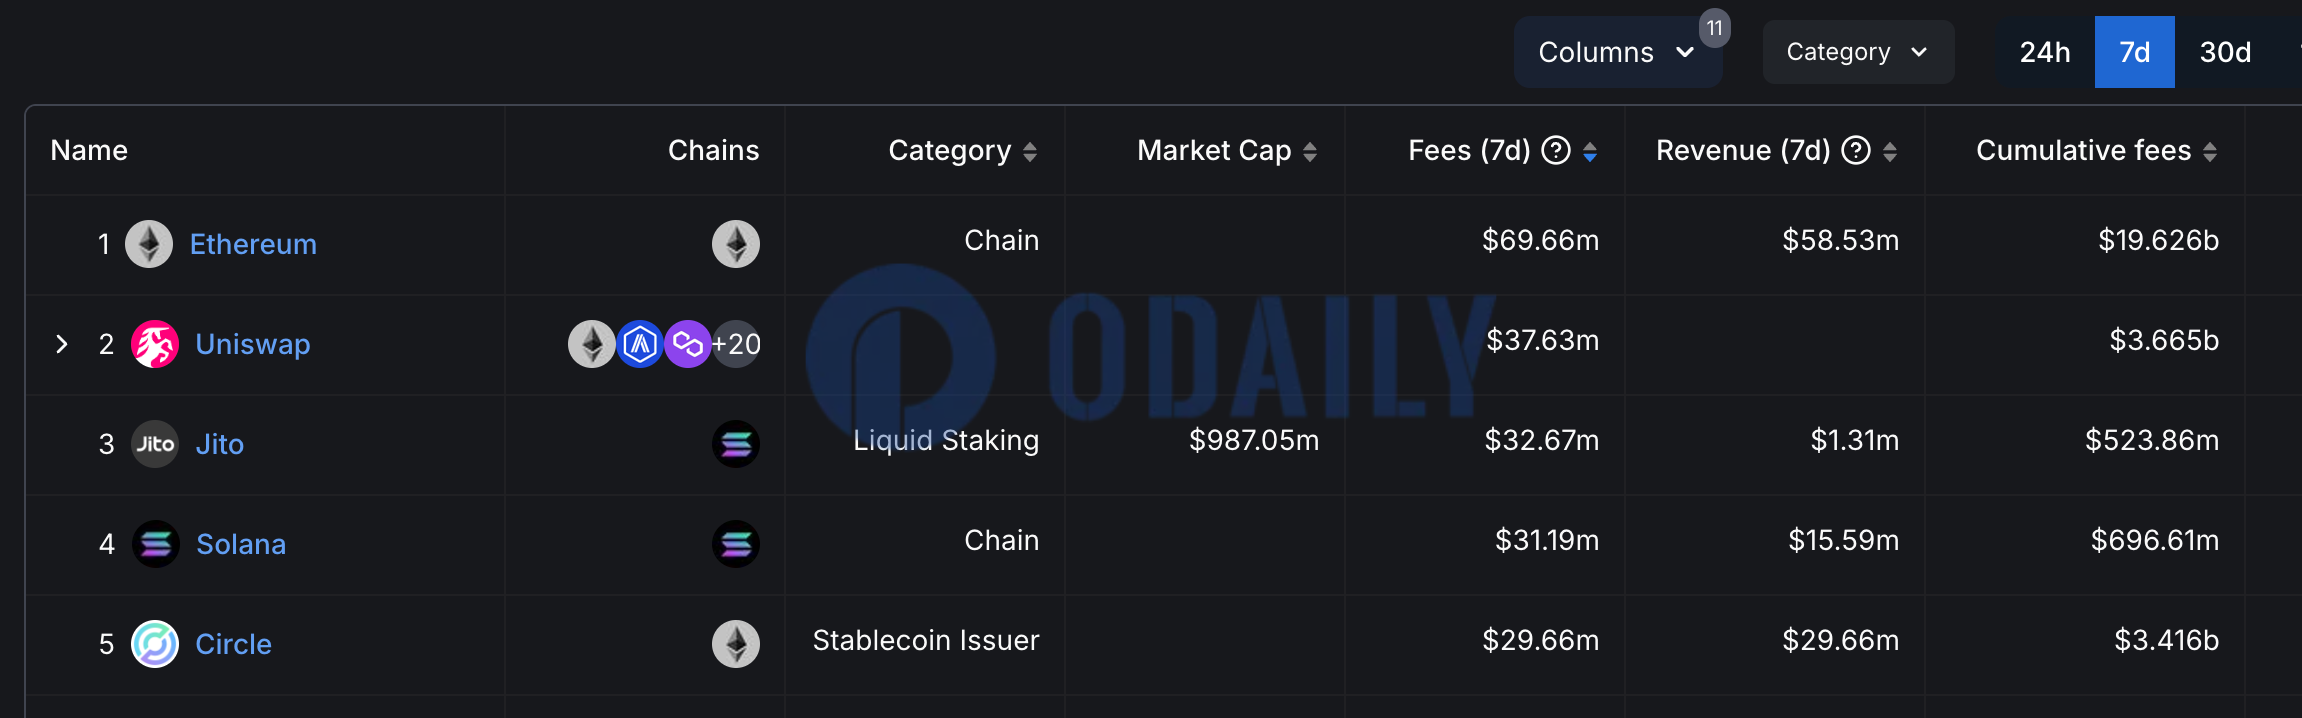Select the 30d time range
The width and height of the screenshot is (2302, 718).
(2226, 52)
